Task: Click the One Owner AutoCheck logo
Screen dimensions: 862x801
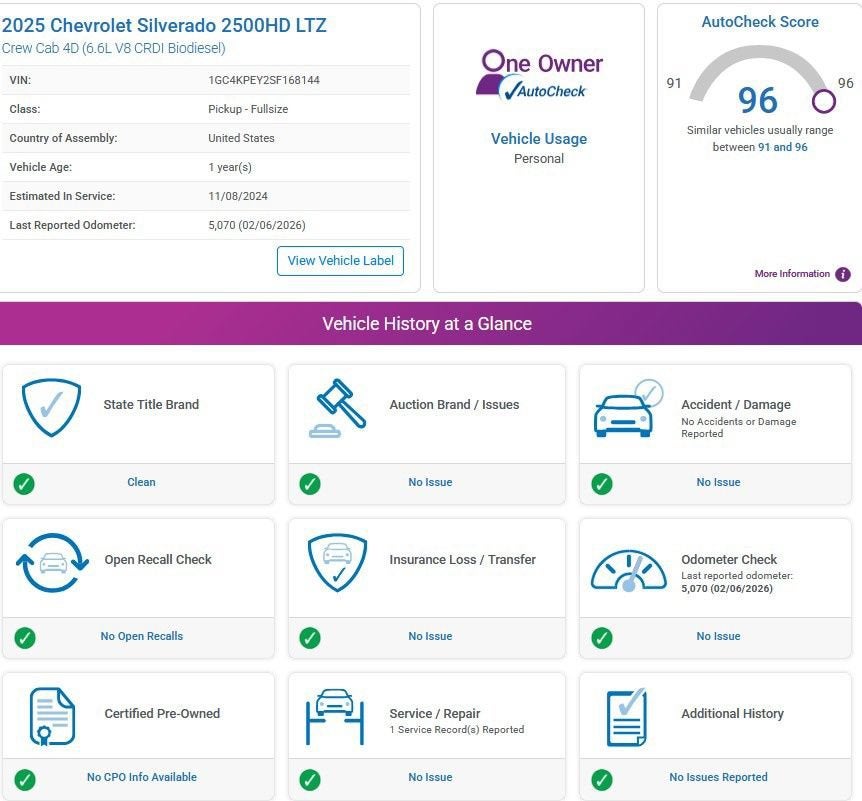Action: 539,75
